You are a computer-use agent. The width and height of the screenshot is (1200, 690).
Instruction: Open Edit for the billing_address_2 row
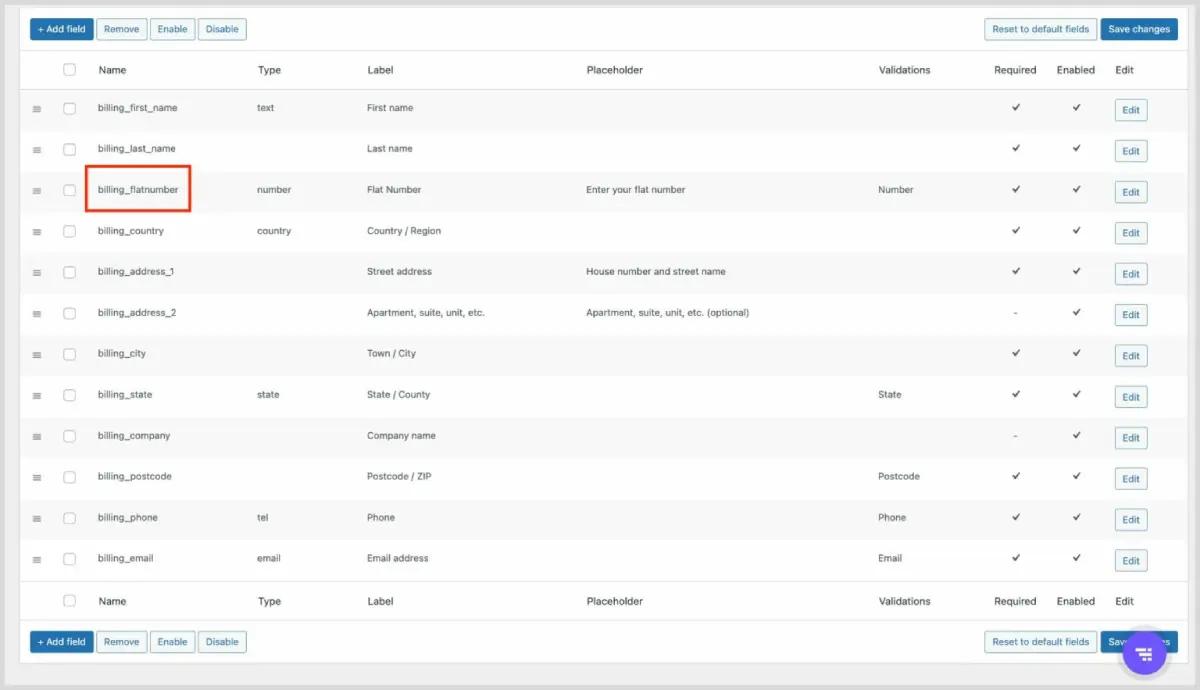tap(1131, 315)
